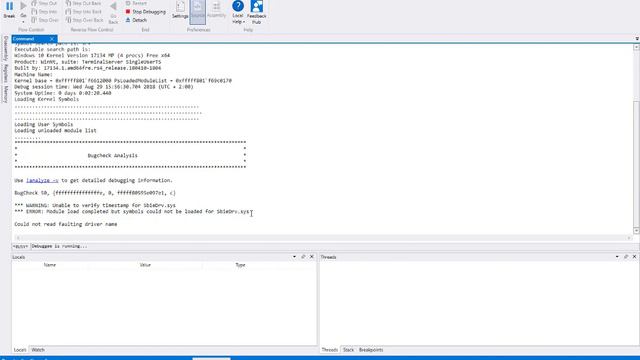Open the Memory side panel
This screenshot has height=360, width=640.
(x=5, y=94)
